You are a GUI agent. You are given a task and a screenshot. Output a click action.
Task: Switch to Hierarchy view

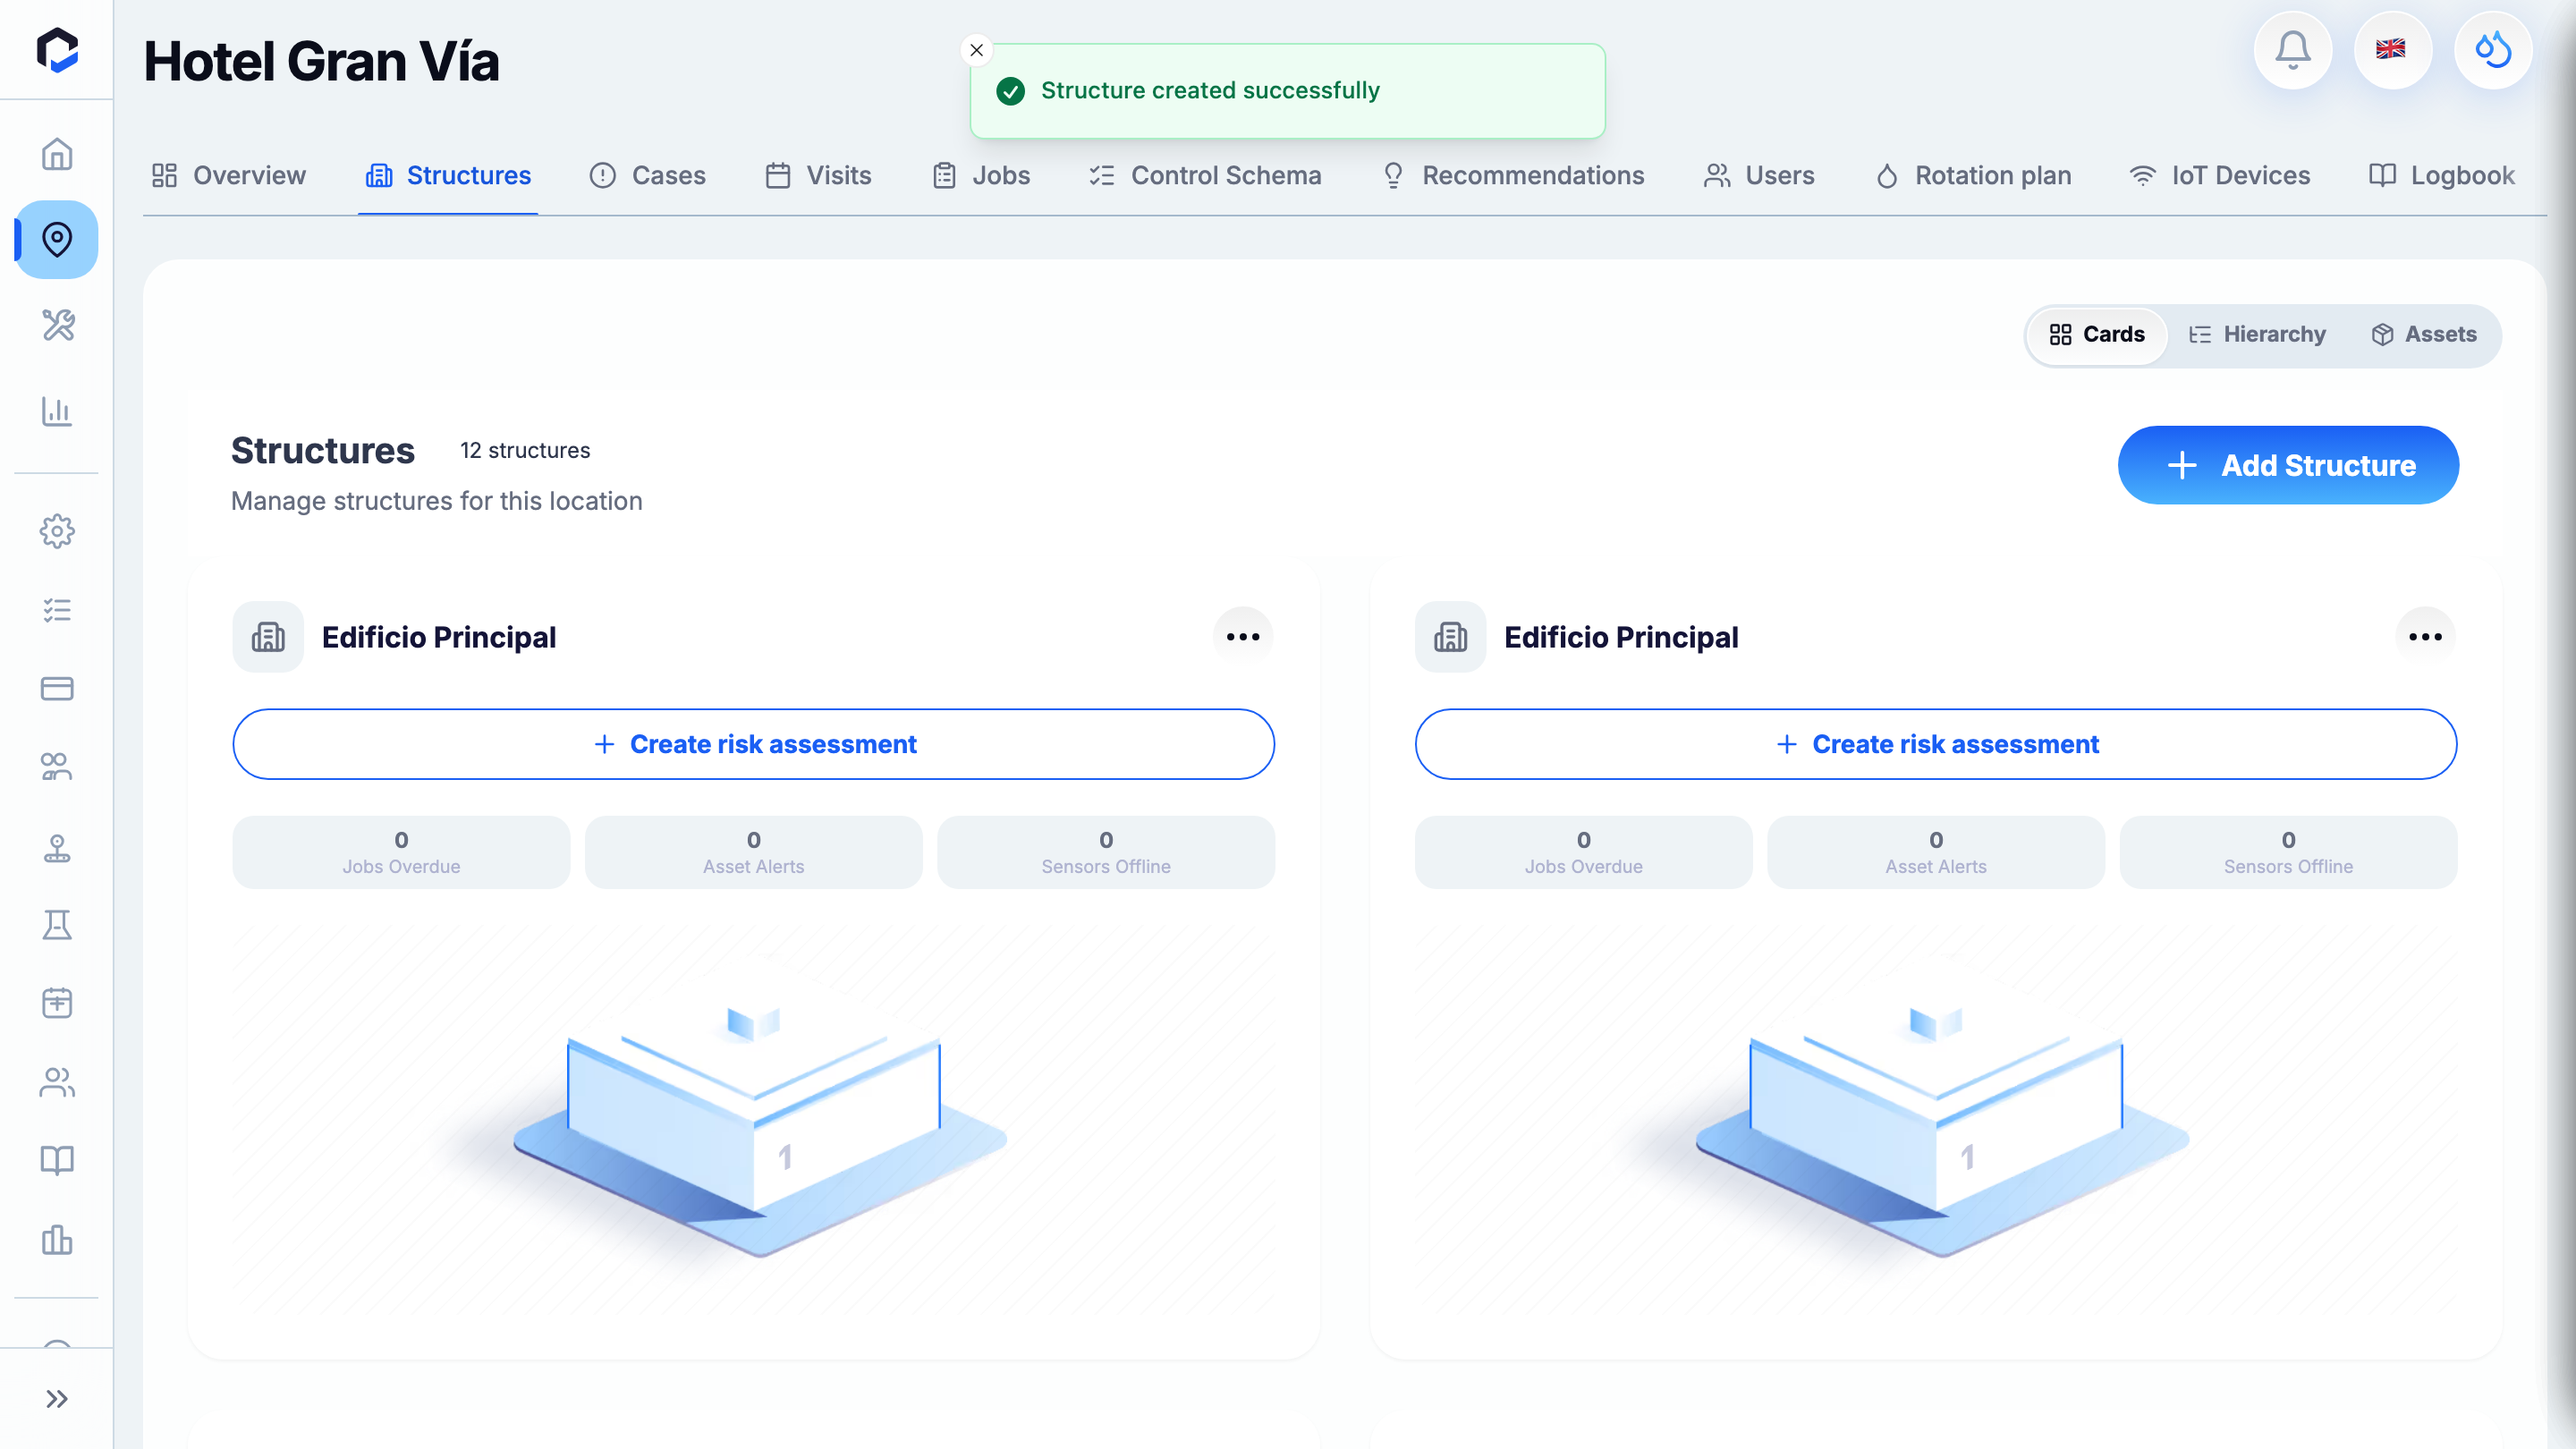tap(2257, 335)
